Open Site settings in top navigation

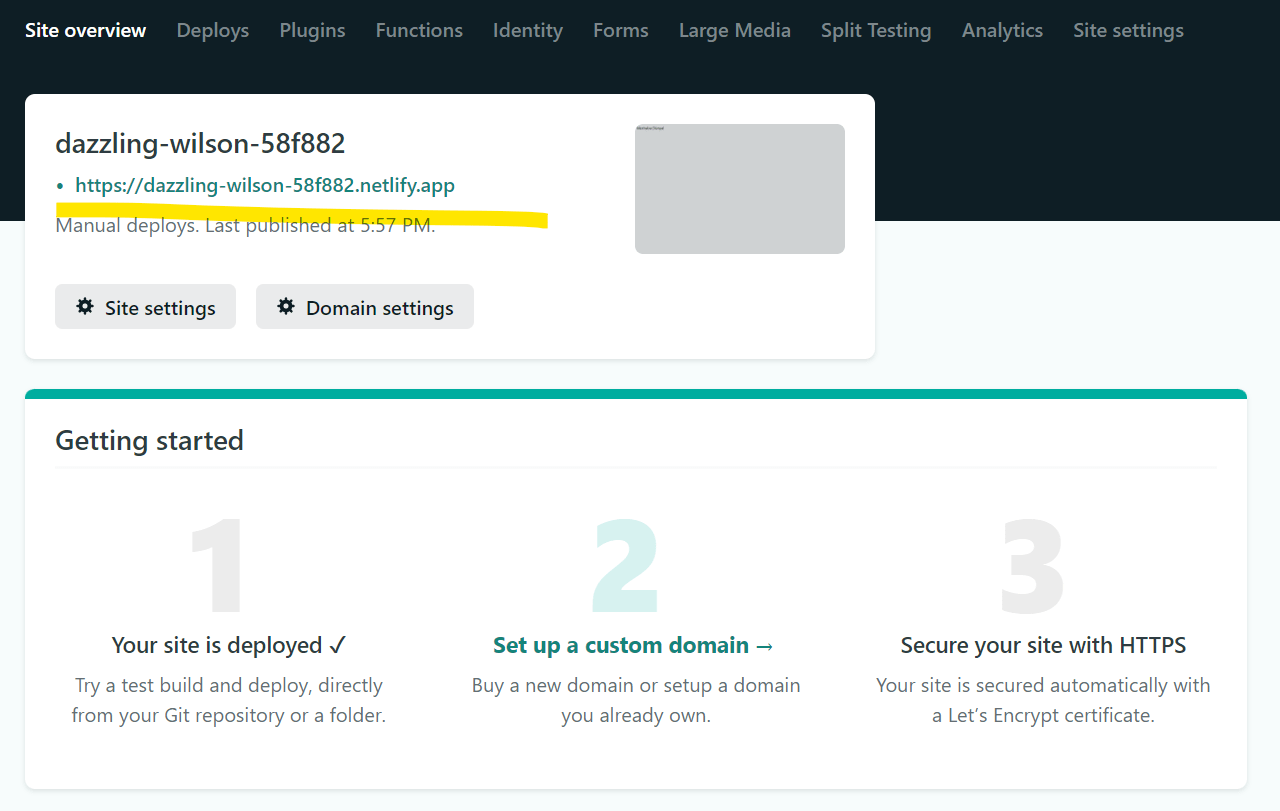[x=1128, y=30]
